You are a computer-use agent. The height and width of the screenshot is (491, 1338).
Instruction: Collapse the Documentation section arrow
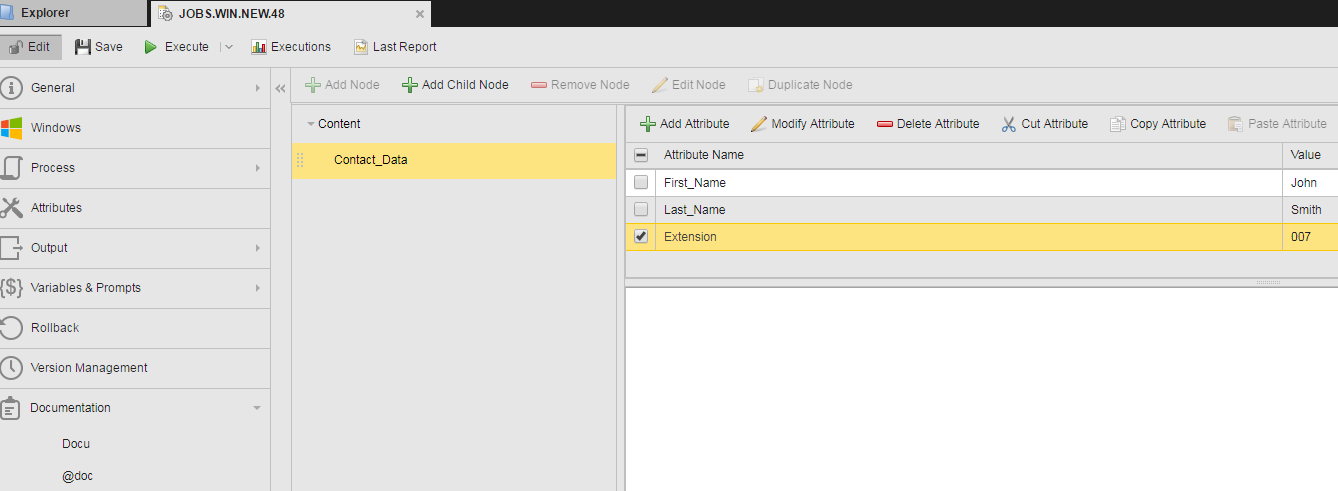tap(257, 408)
